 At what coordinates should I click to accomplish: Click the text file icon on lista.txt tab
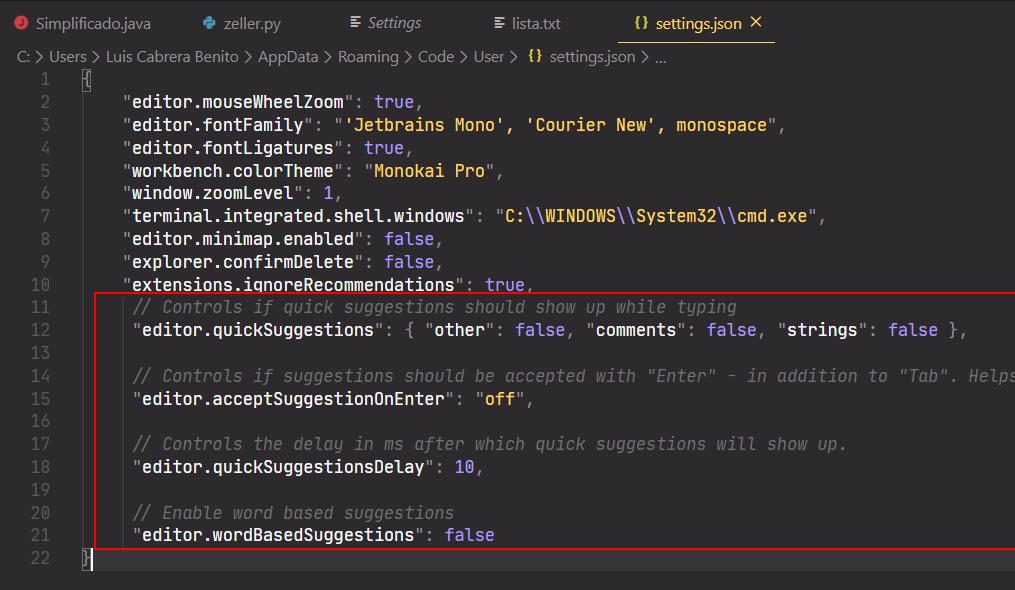point(500,23)
